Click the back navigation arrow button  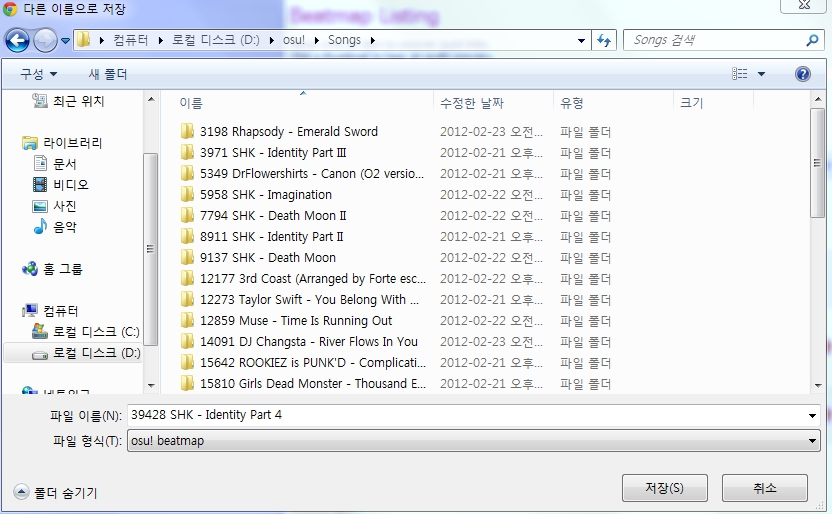click(17, 41)
